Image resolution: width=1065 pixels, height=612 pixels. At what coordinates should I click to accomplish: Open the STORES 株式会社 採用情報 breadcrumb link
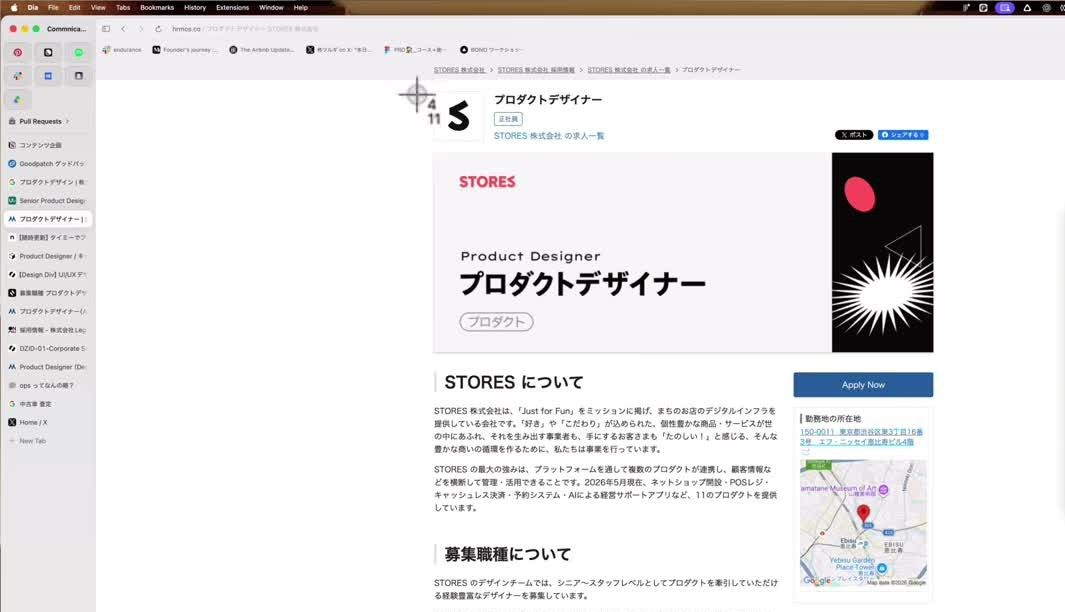point(536,70)
